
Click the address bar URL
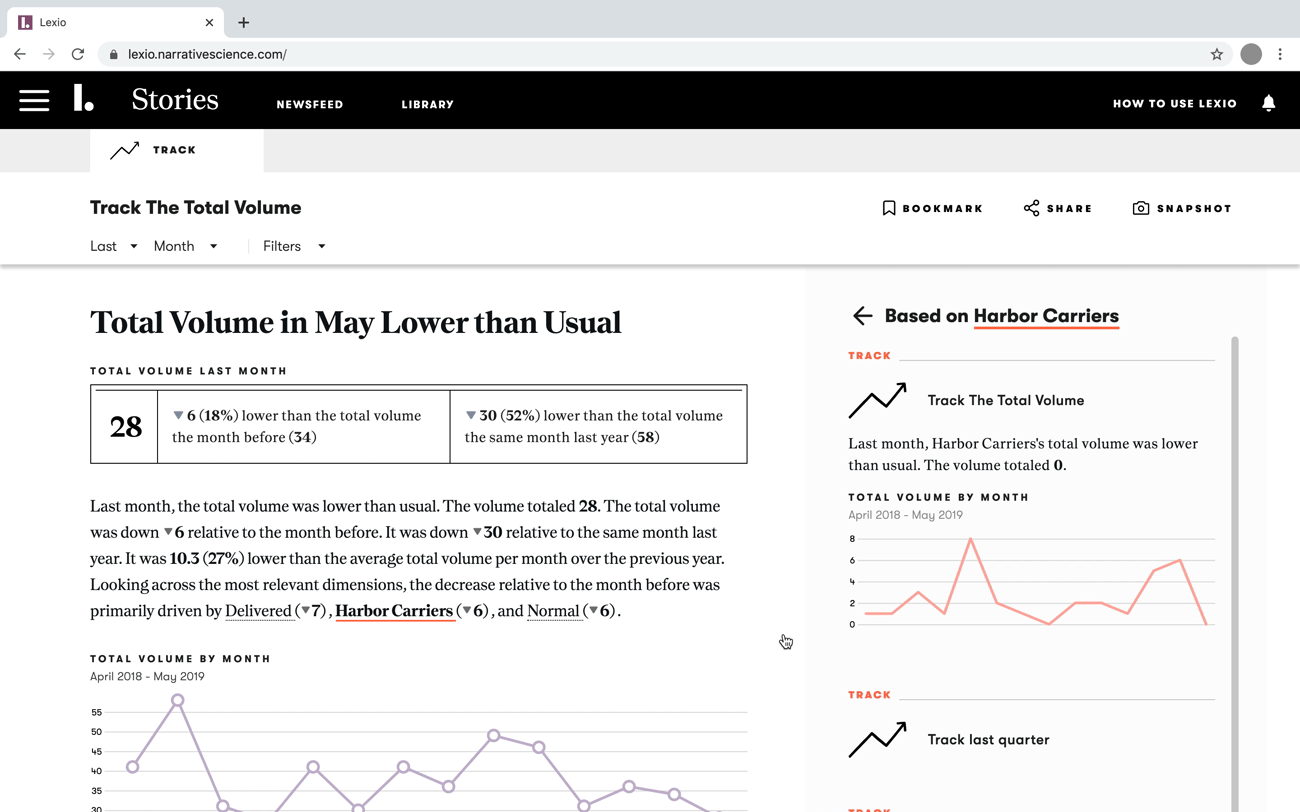click(207, 54)
